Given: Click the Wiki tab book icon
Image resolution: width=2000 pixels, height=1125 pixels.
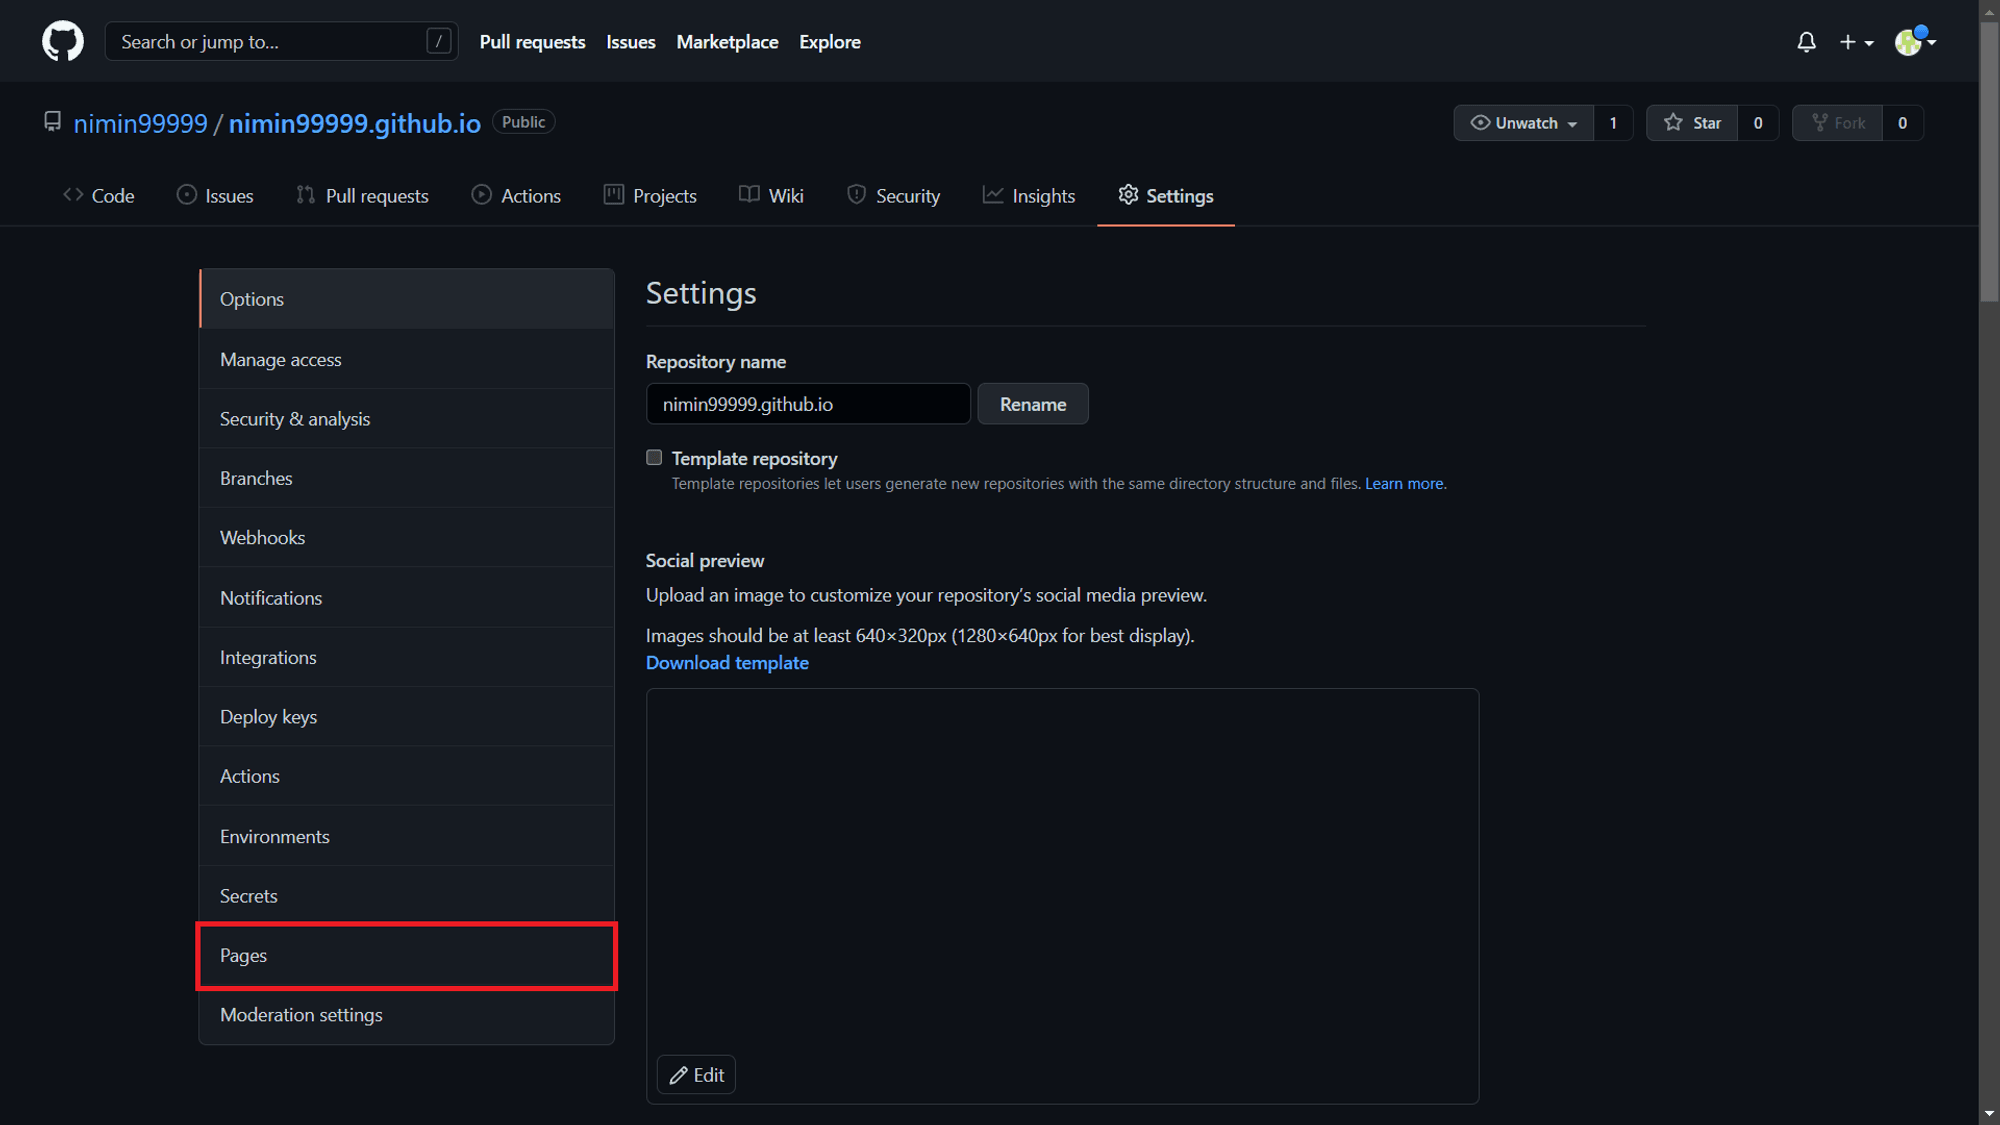Looking at the screenshot, I should [749, 195].
